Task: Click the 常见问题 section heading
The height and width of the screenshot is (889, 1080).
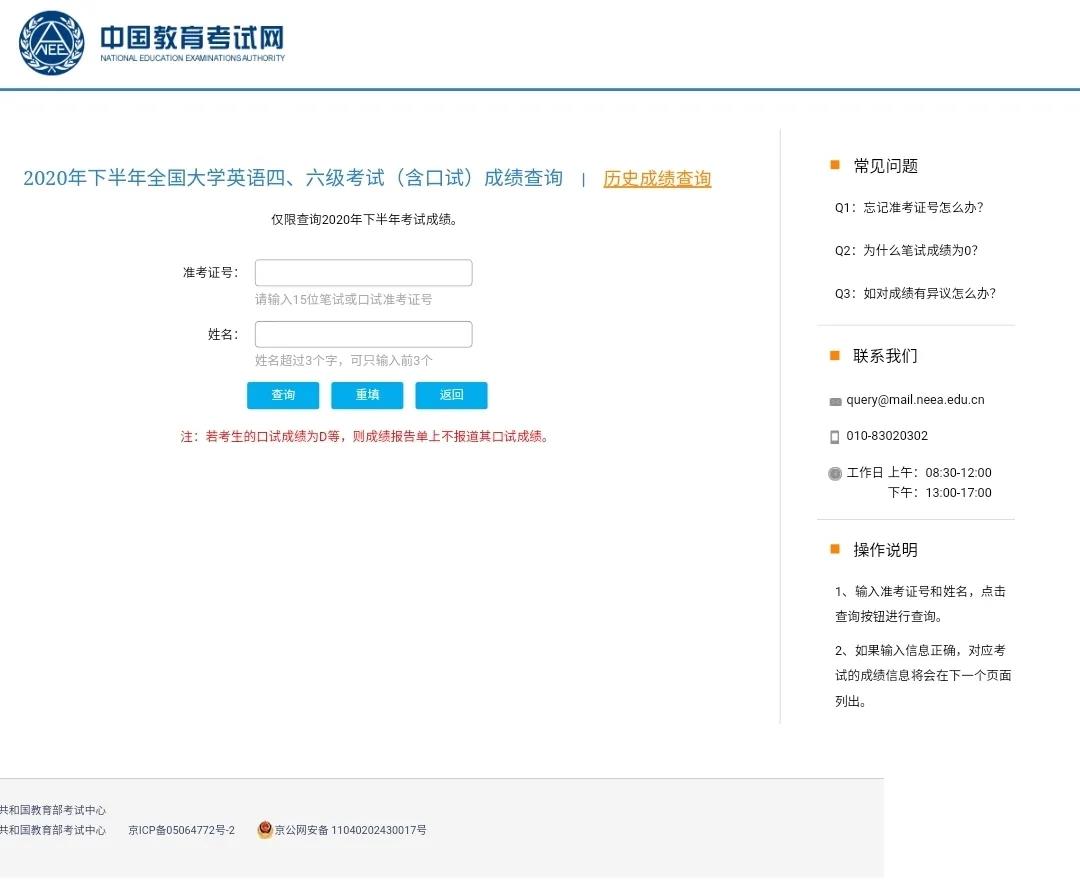Action: [x=886, y=166]
